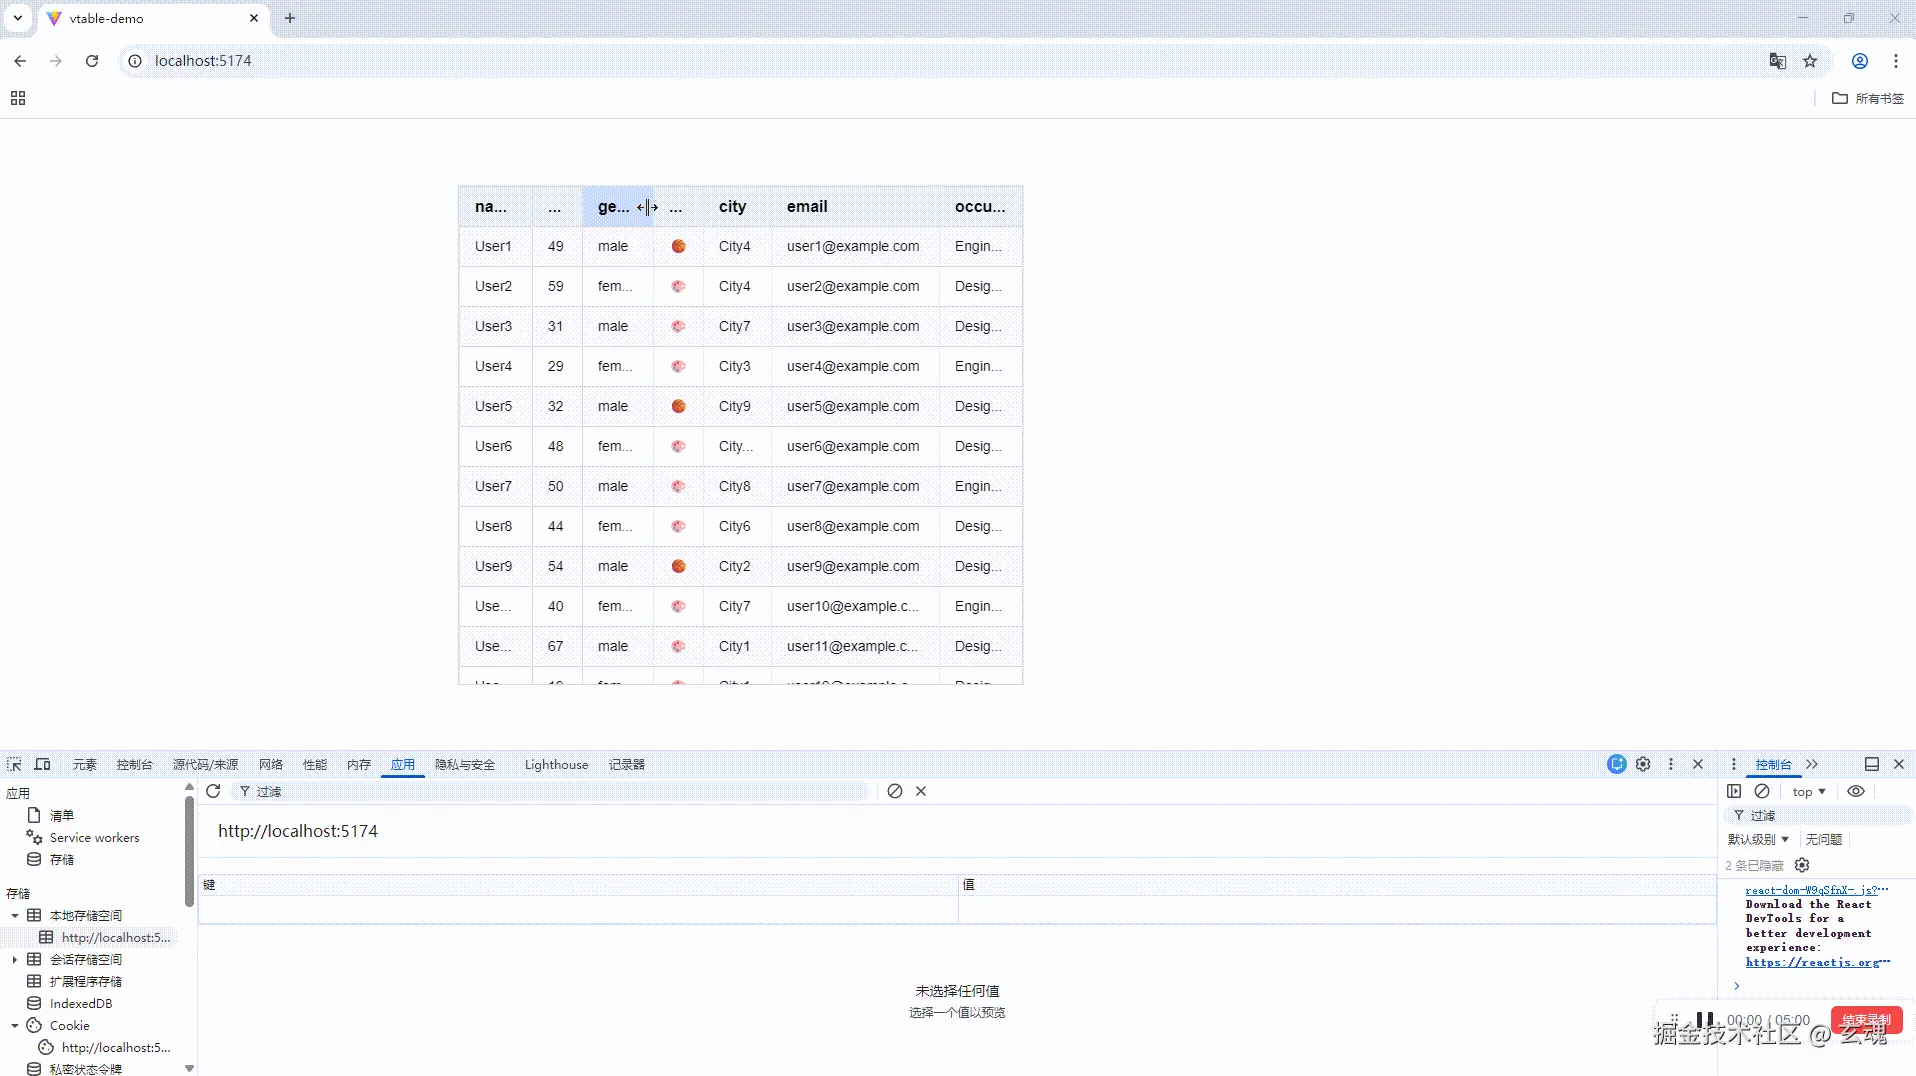This screenshot has height=1076, width=1916.
Task: Pause the screen recording
Action: point(1705,1020)
